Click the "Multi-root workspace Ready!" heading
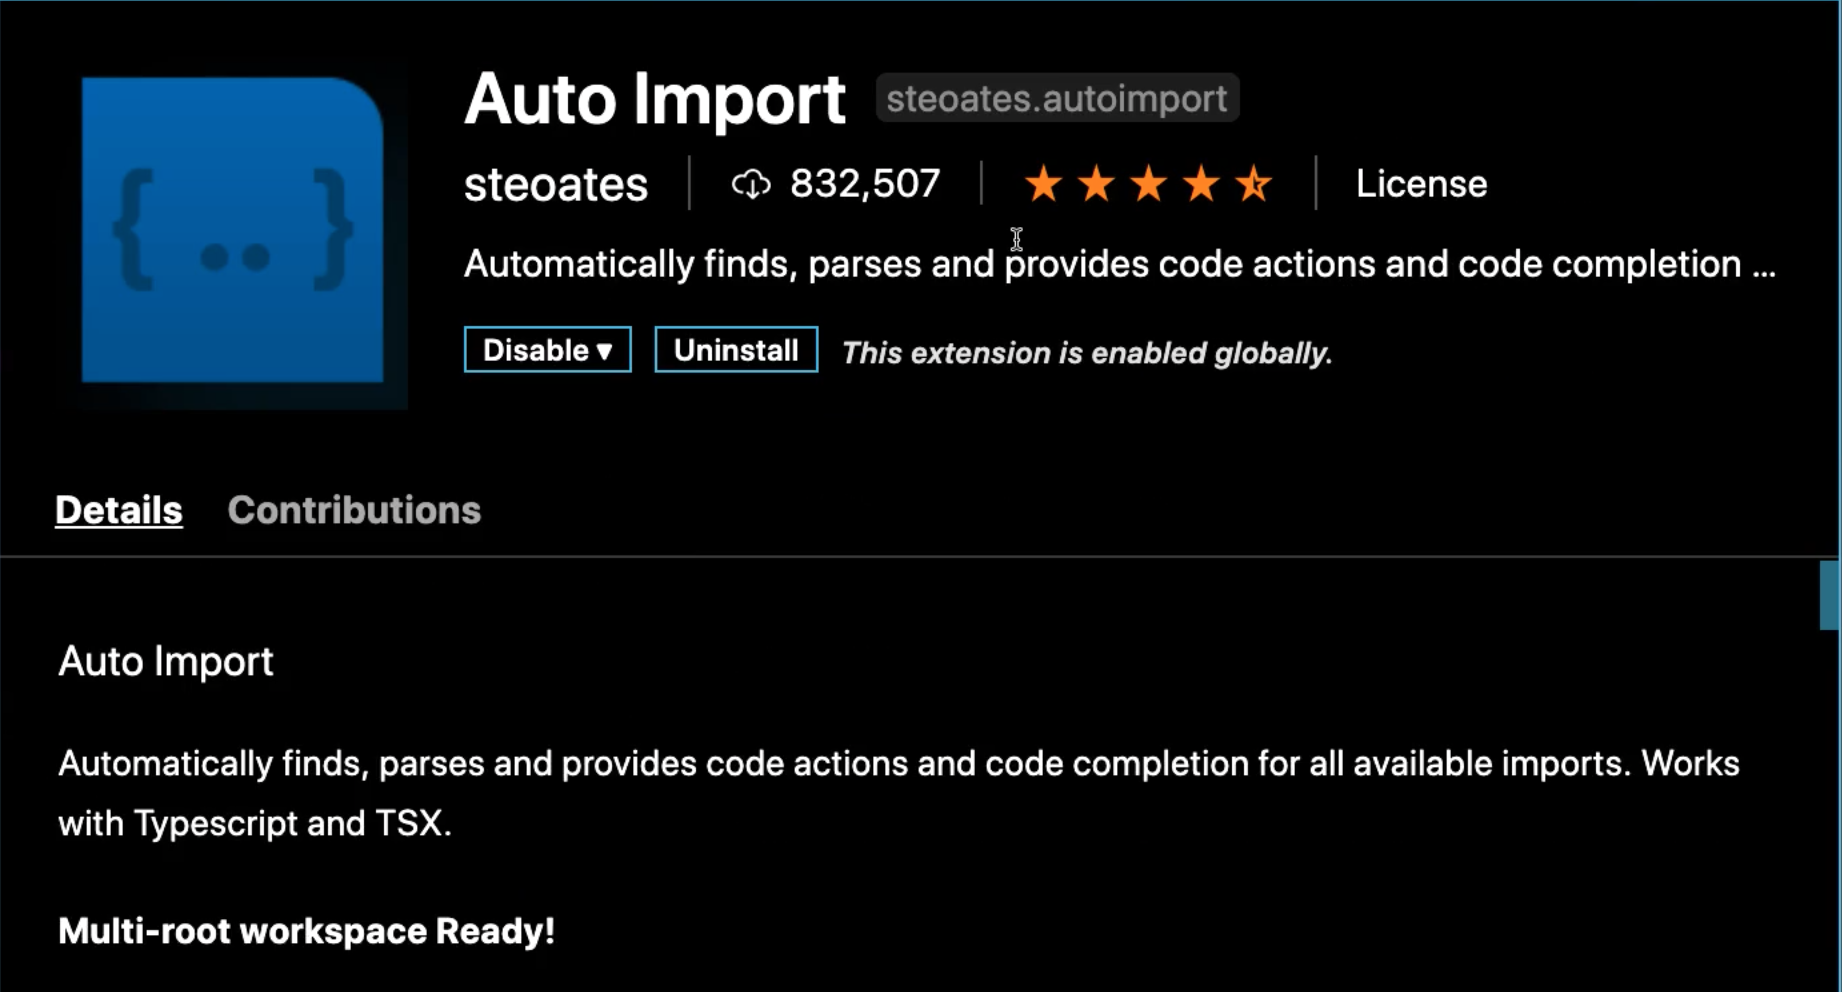Screen dimensions: 1842x992 coord(306,931)
